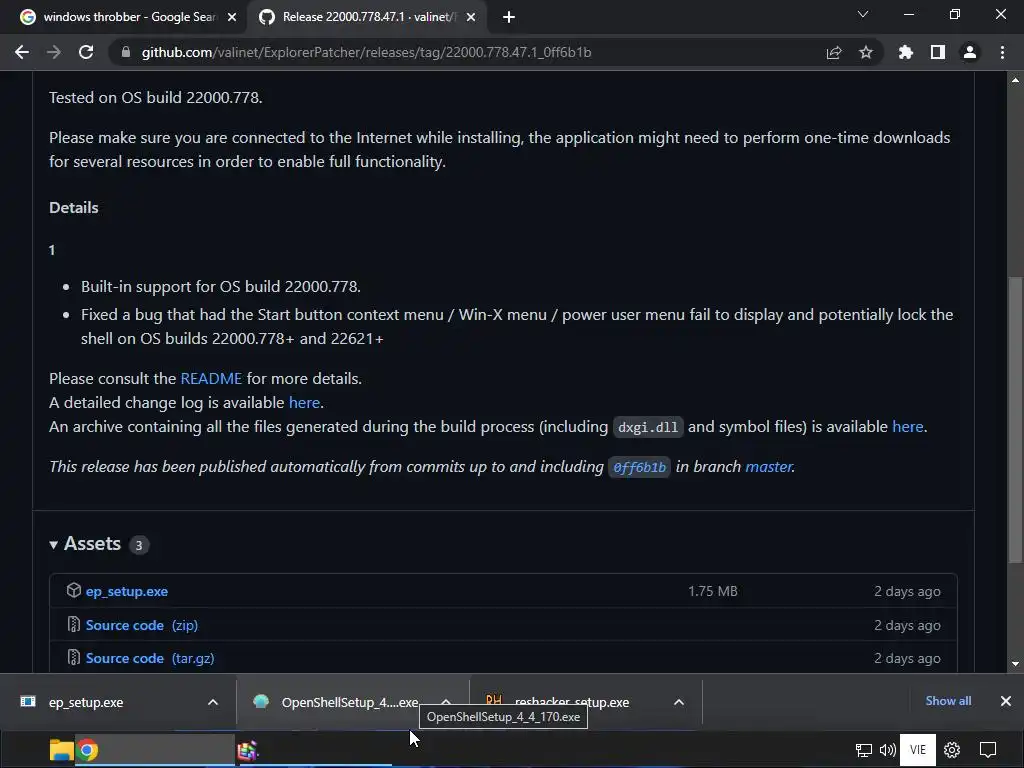Open the volume tray icon
The height and width of the screenshot is (768, 1024).
point(887,750)
